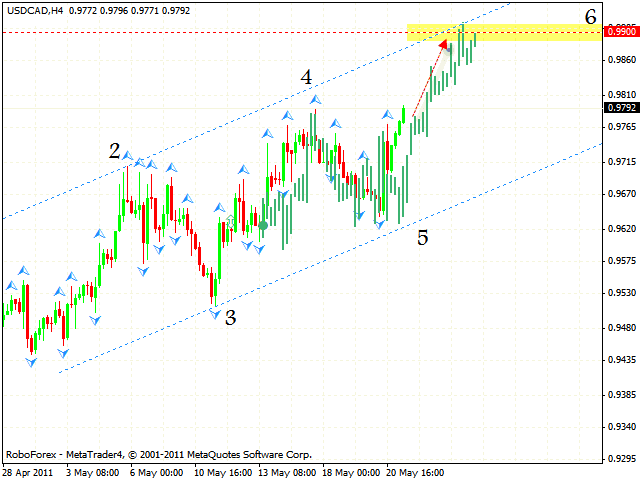Image resolution: width=640 pixels, height=480 pixels.
Task: Click the 0.9715 price axis label
Action: click(x=621, y=161)
